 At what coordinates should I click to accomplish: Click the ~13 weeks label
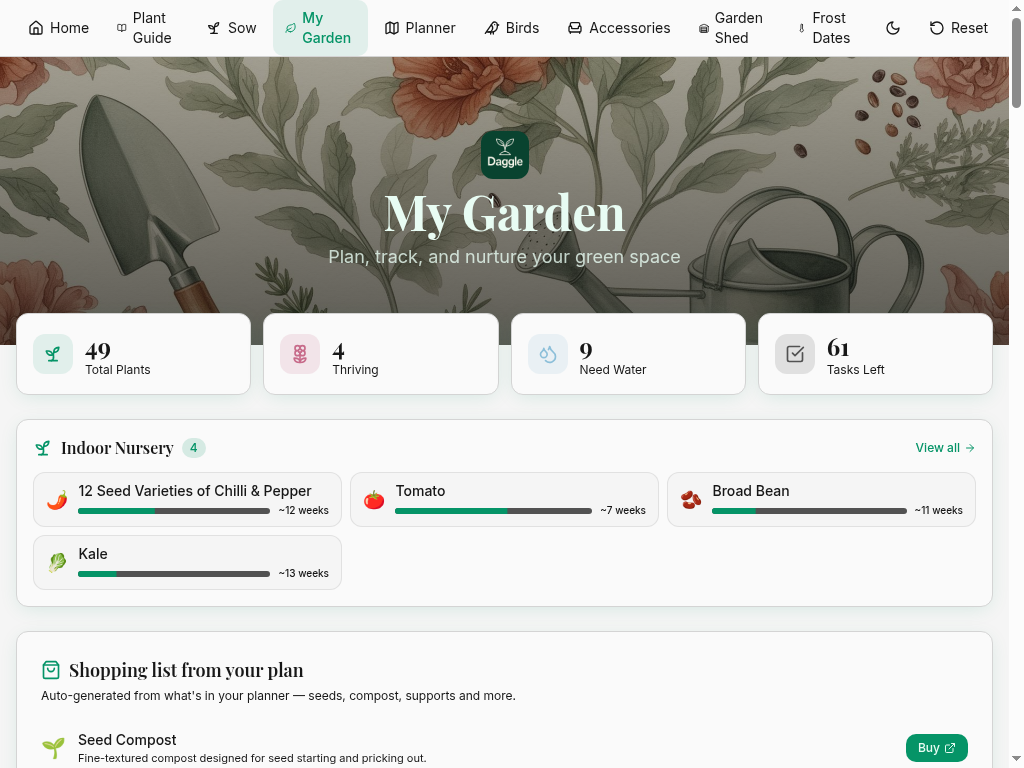(304, 573)
